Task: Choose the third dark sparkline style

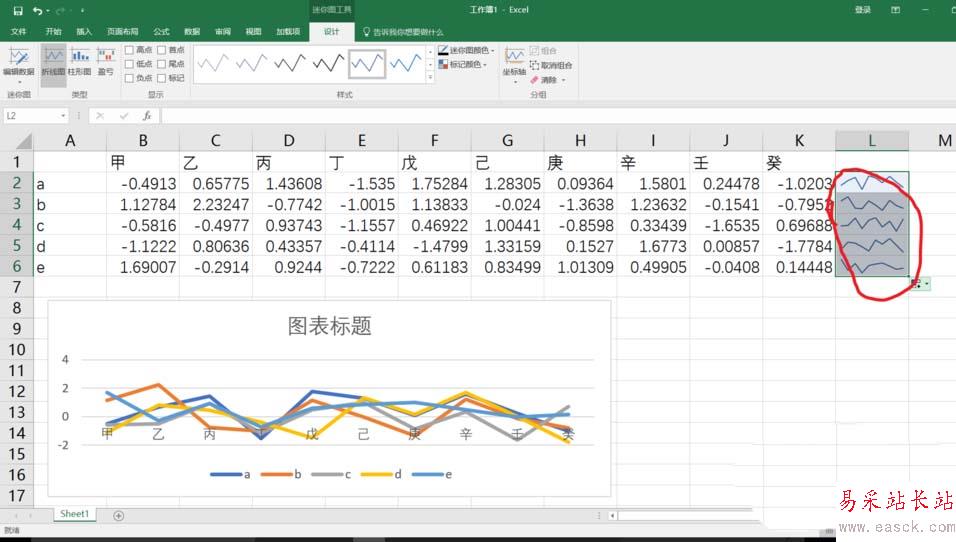Action: (x=290, y=63)
